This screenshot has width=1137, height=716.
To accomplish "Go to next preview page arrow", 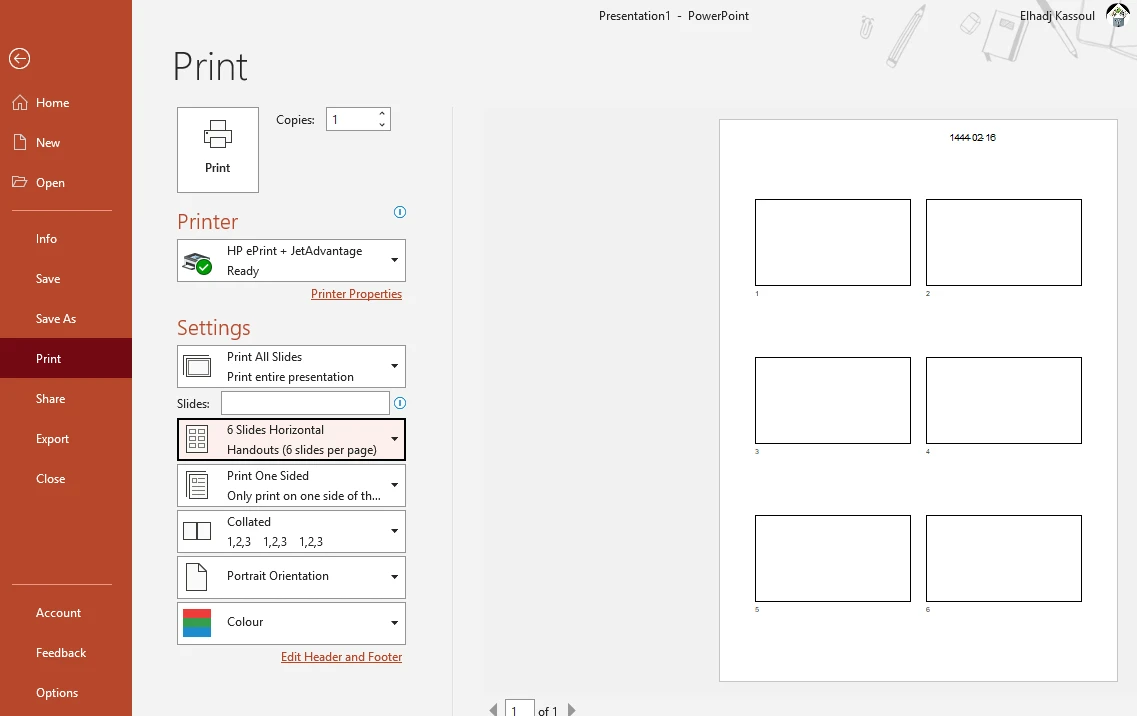I will [571, 709].
